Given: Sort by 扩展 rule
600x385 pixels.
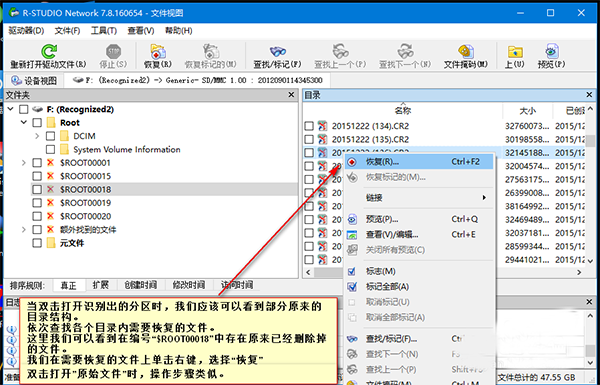Looking at the screenshot, I should point(101,285).
